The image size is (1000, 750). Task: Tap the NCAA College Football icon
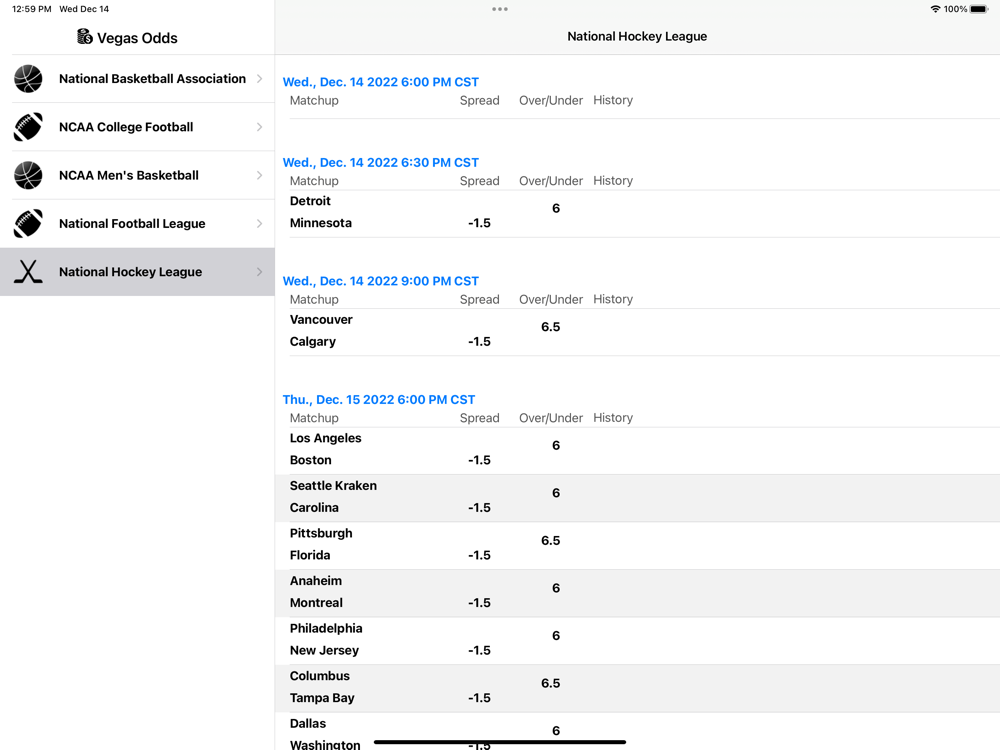[x=28, y=127]
